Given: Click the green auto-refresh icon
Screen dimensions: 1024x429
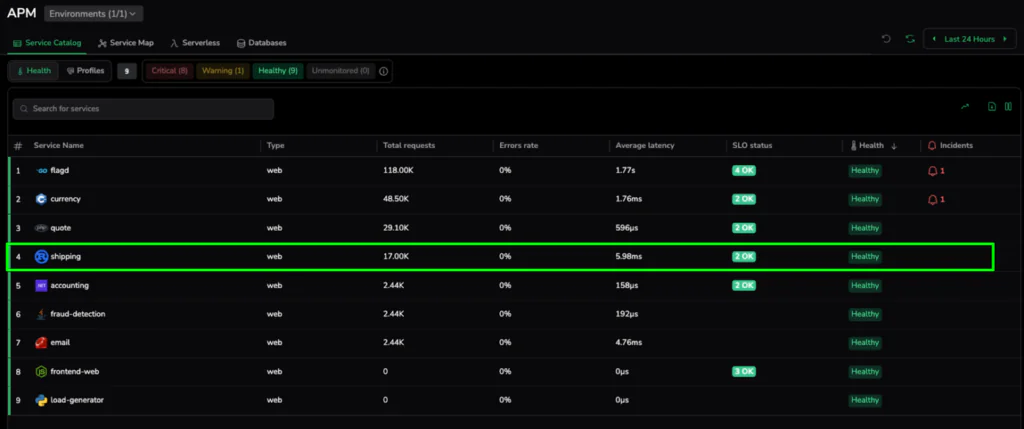Looking at the screenshot, I should [909, 39].
